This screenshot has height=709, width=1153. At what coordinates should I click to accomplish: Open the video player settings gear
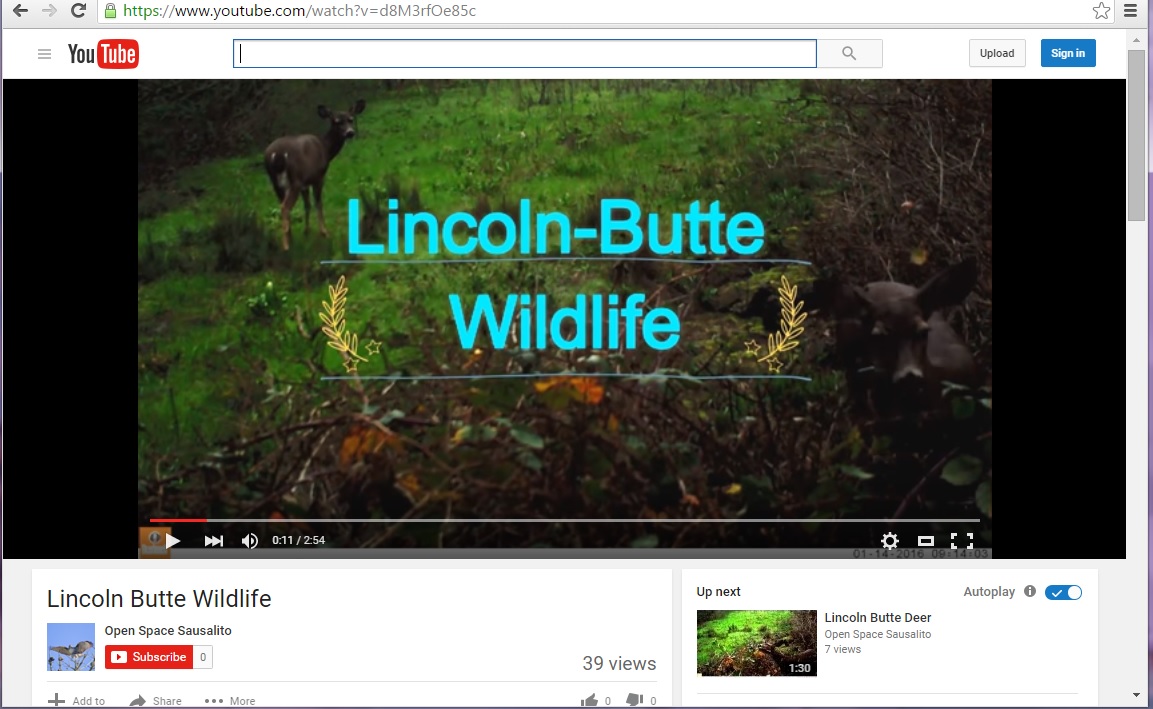(x=889, y=541)
